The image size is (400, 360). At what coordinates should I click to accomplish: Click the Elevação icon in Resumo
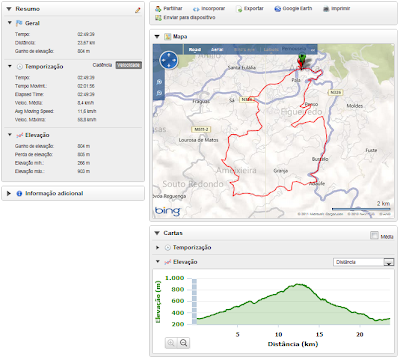19,135
